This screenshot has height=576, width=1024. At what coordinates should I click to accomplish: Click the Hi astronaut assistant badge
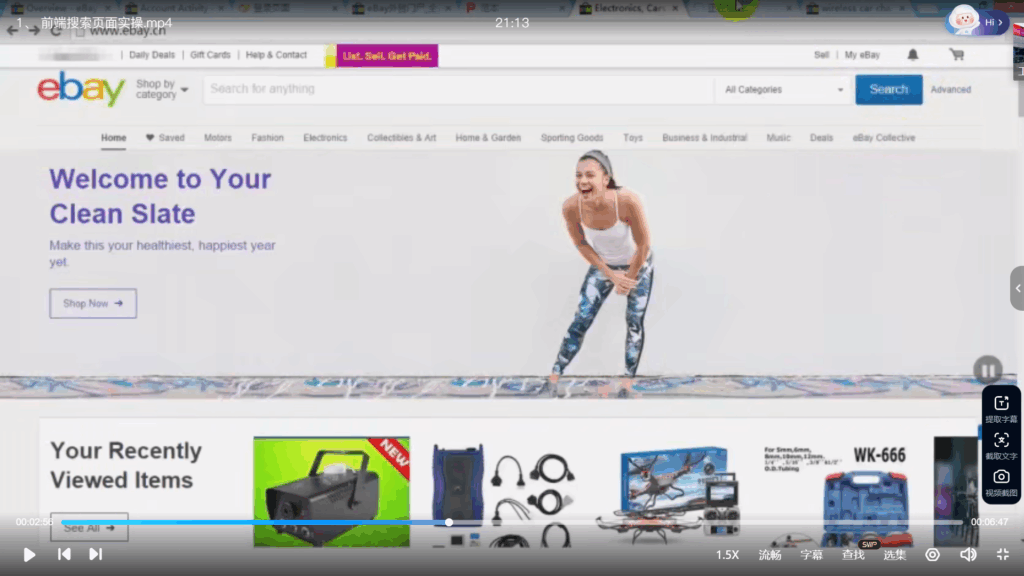pyautogui.click(x=977, y=21)
